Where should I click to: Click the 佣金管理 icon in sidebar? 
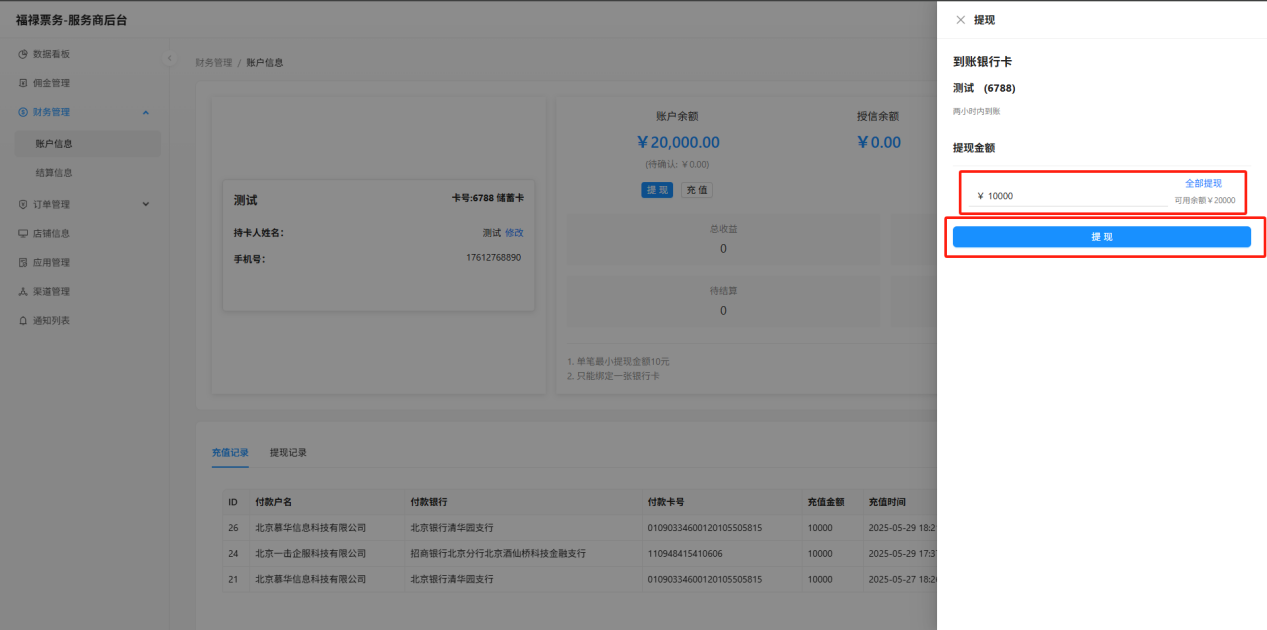[23, 83]
